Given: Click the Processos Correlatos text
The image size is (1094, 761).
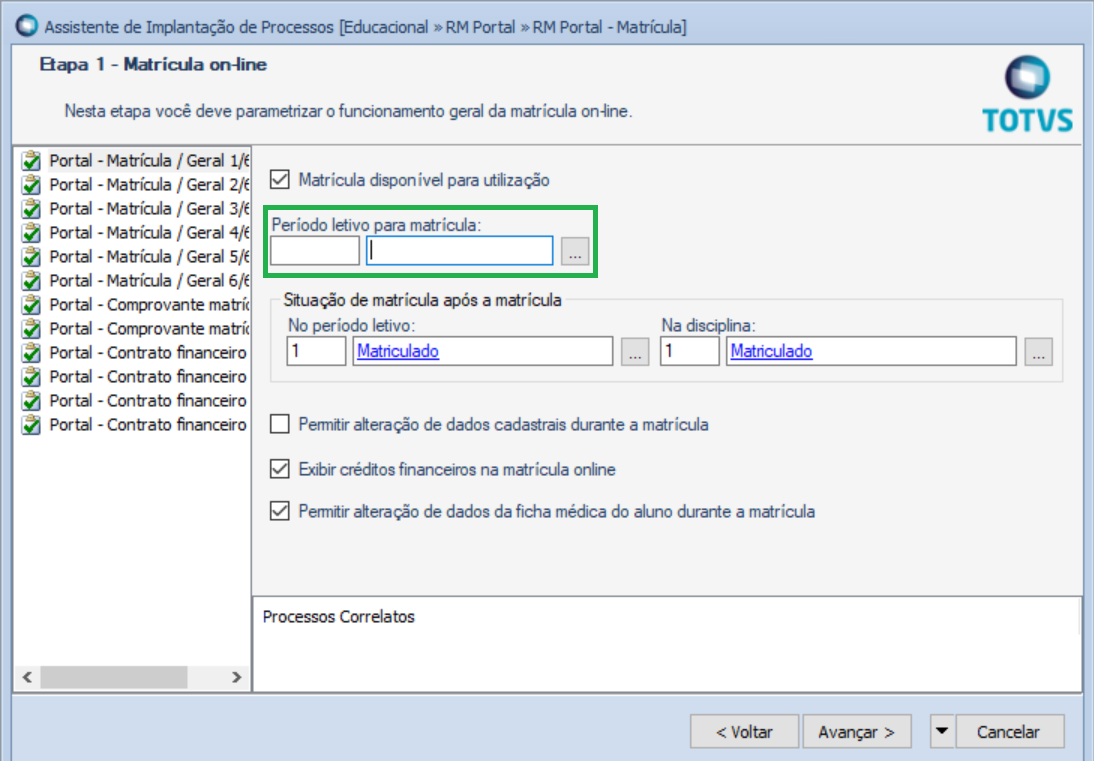Looking at the screenshot, I should coord(338,617).
